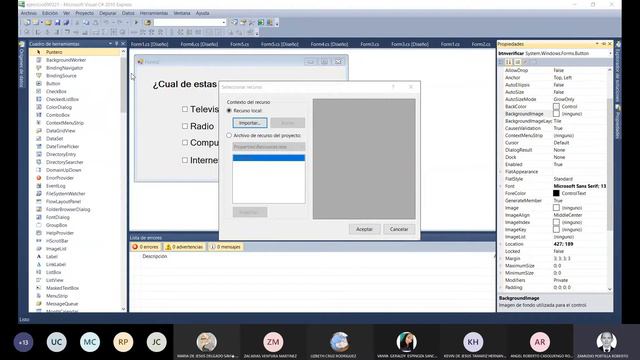Expand the FlatAppearance property

(501, 172)
